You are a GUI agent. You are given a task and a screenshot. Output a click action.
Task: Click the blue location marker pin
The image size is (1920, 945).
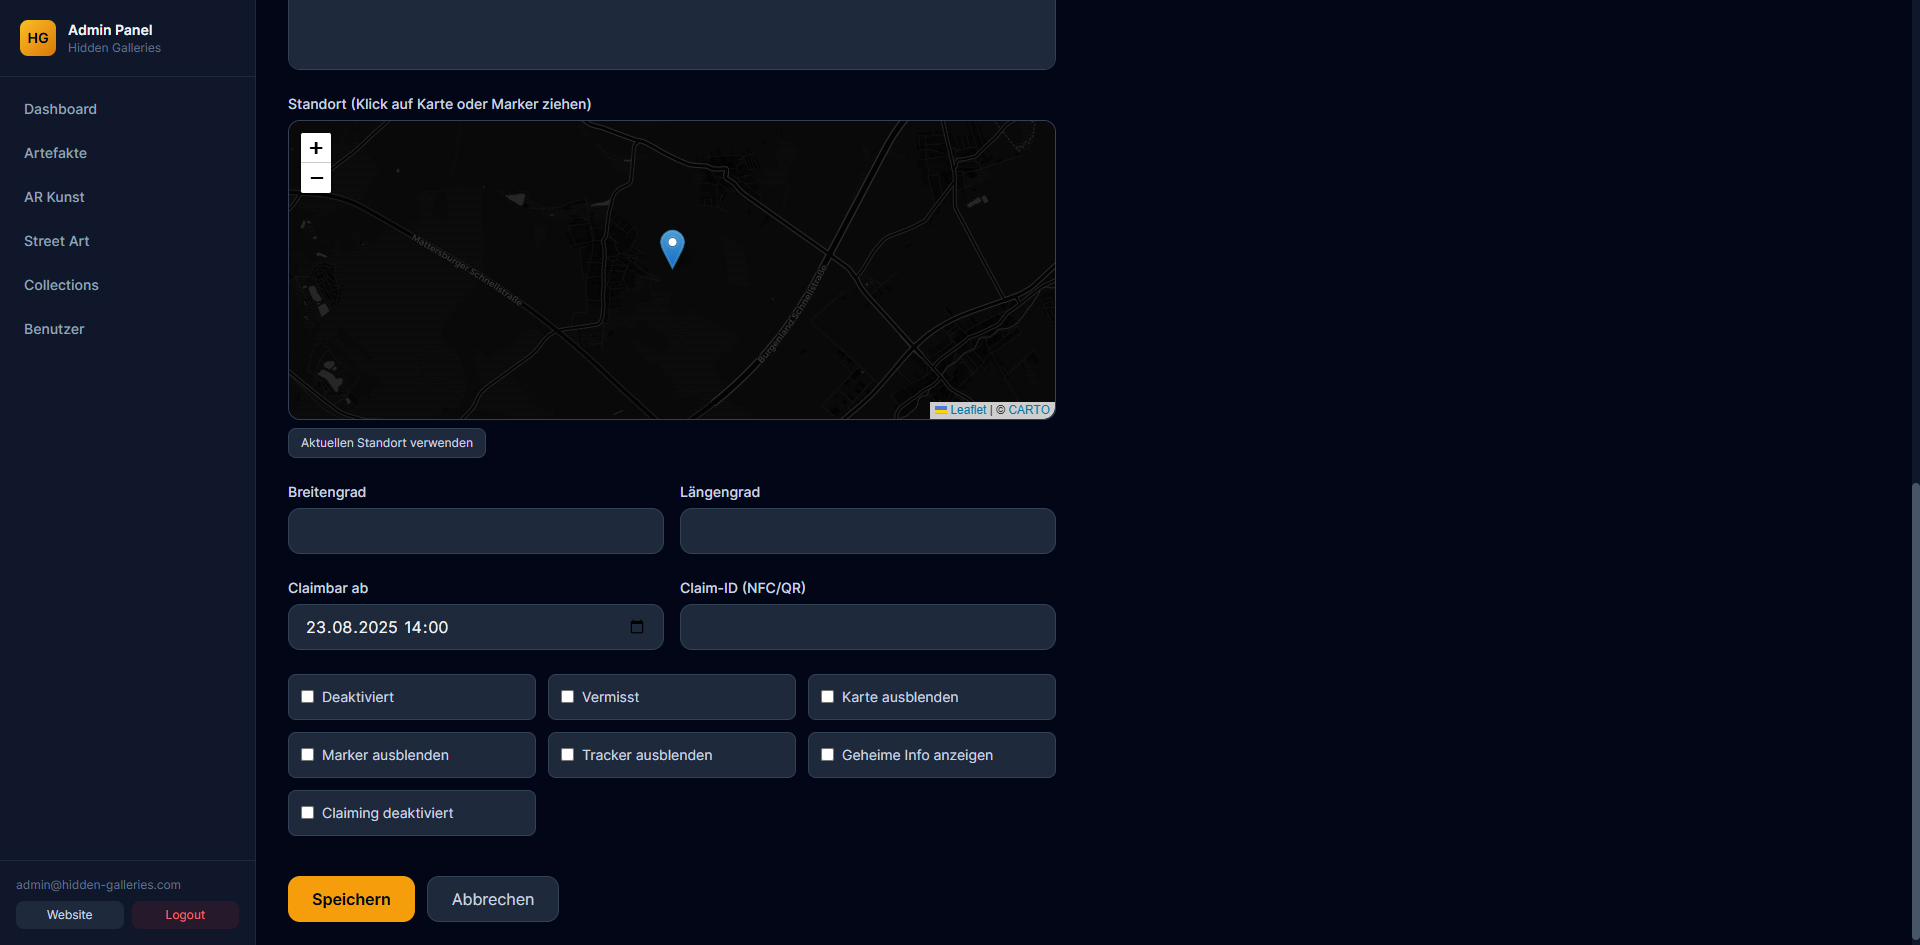[x=672, y=247]
